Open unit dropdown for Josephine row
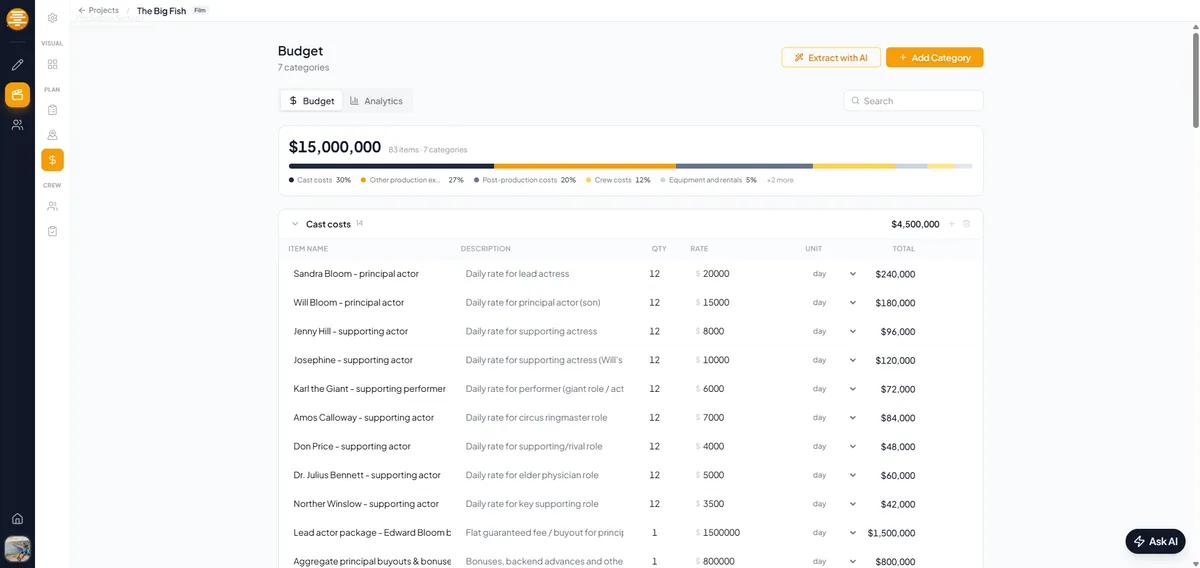This screenshot has height=568, width=1200. coord(834,360)
